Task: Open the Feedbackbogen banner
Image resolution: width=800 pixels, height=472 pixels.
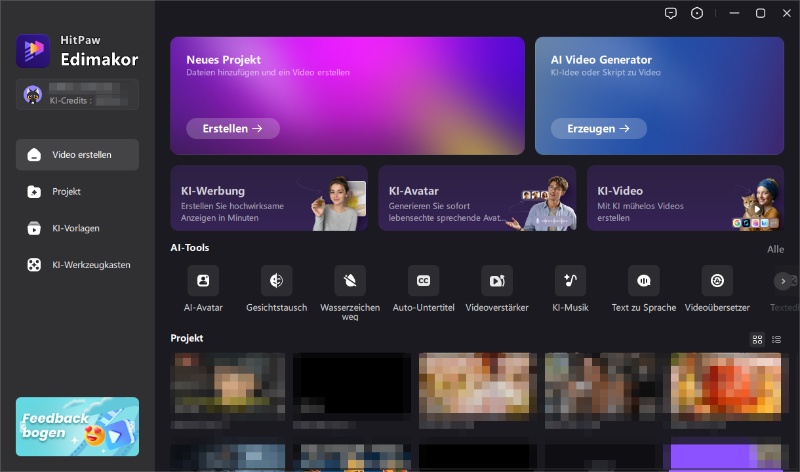Action: pyautogui.click(x=78, y=427)
